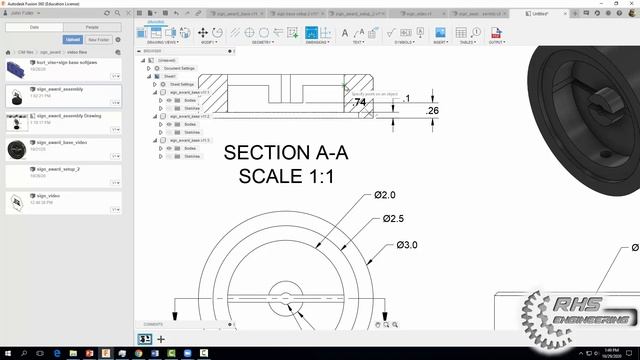Click the New Folder button
This screenshot has height=360, width=640.
[98, 40]
